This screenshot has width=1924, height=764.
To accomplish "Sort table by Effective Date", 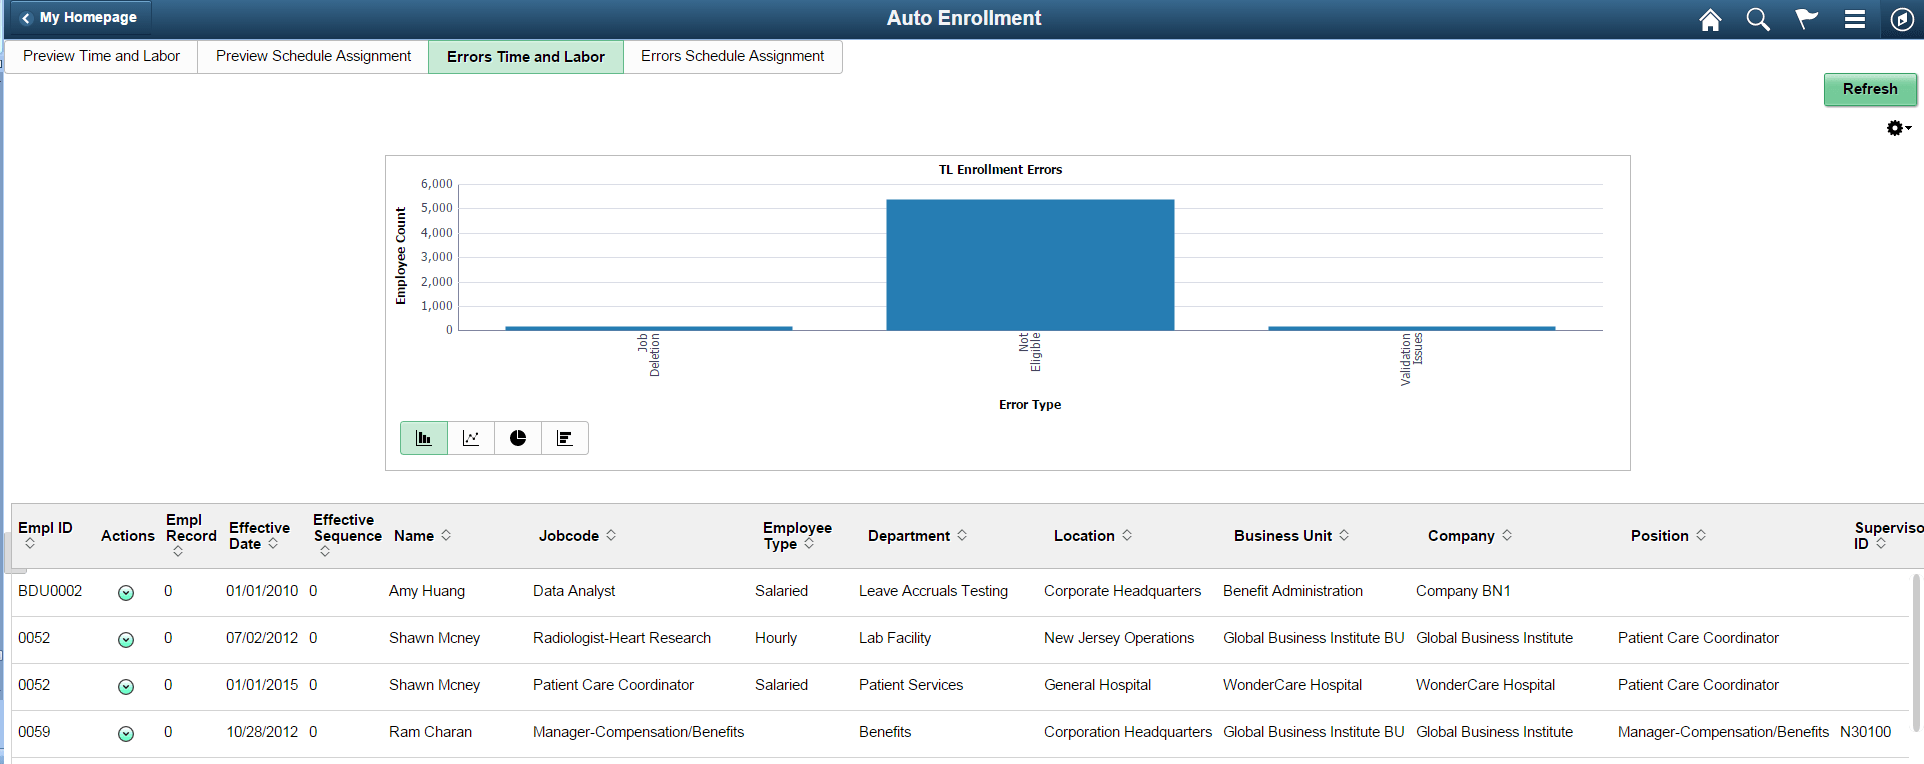I will click(x=259, y=535).
